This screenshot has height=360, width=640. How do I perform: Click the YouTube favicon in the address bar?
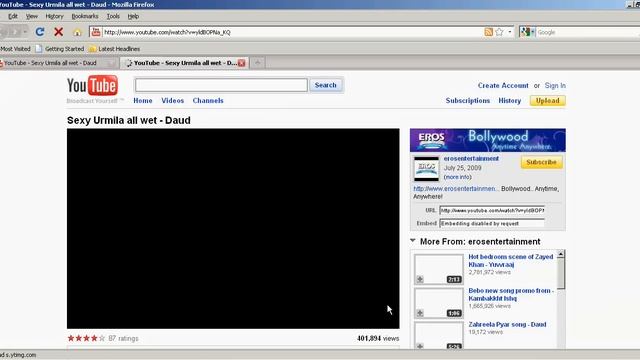(96, 32)
